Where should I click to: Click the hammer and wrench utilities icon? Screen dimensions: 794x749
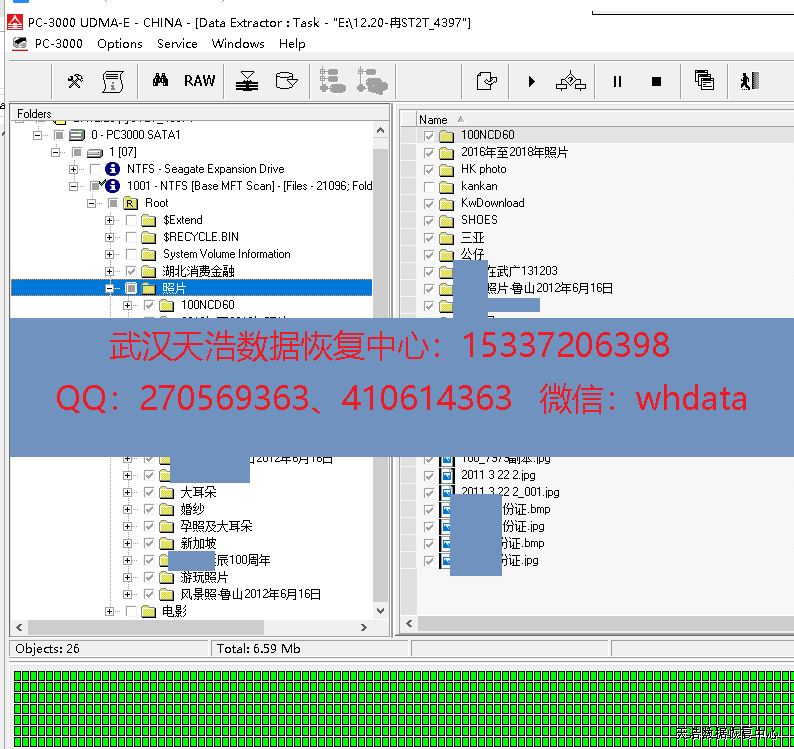tap(75, 81)
